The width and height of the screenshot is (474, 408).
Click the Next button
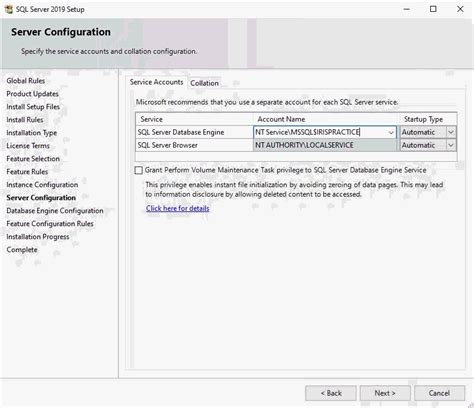(385, 393)
